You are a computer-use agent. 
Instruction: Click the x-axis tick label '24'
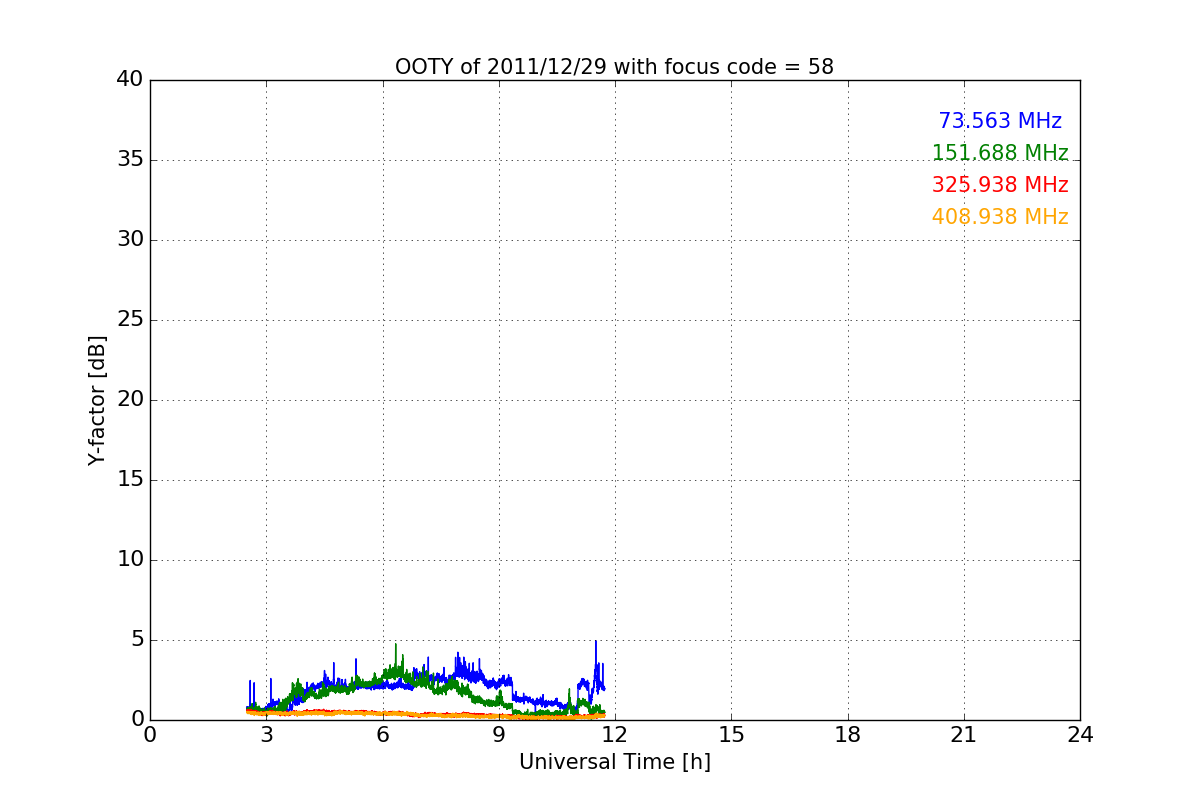pos(1080,735)
